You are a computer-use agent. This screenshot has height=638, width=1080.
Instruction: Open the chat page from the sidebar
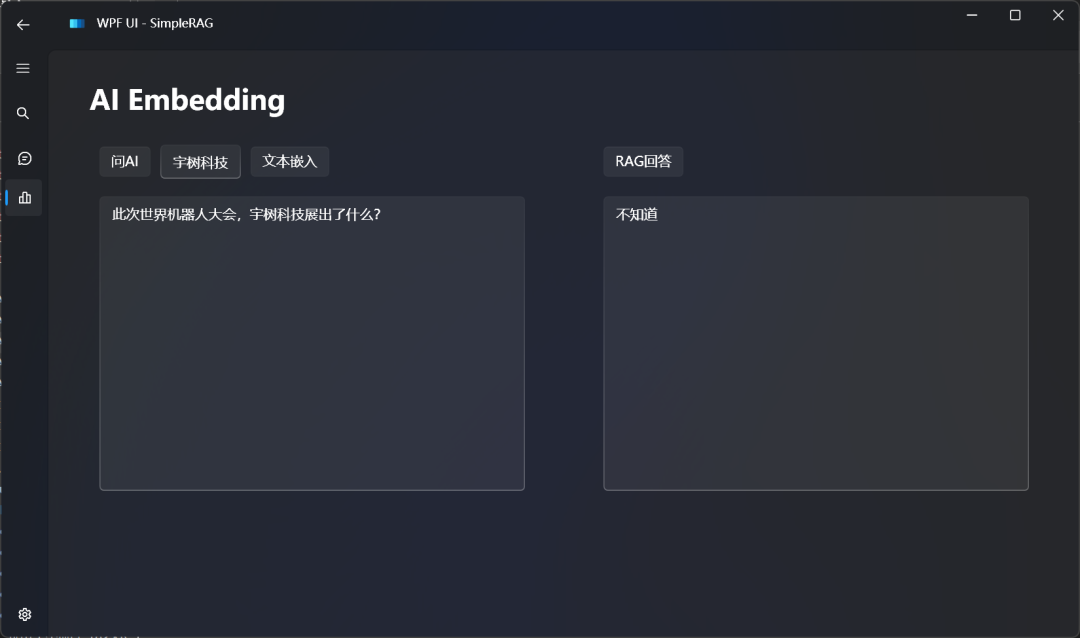click(24, 158)
